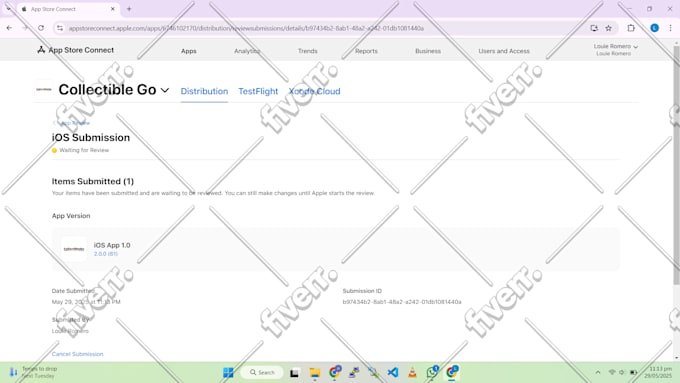Go to Users and Access
This screenshot has height=383, width=680.
point(504,51)
